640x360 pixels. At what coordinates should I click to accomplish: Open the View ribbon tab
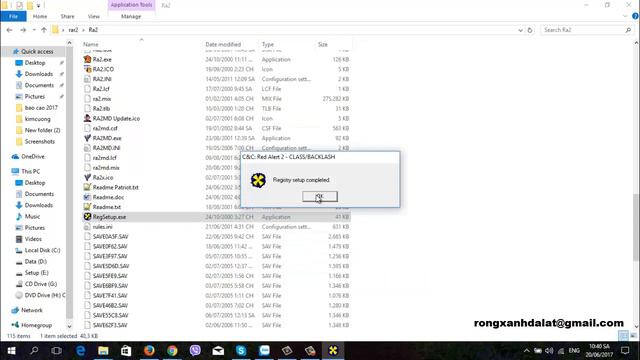93,16
